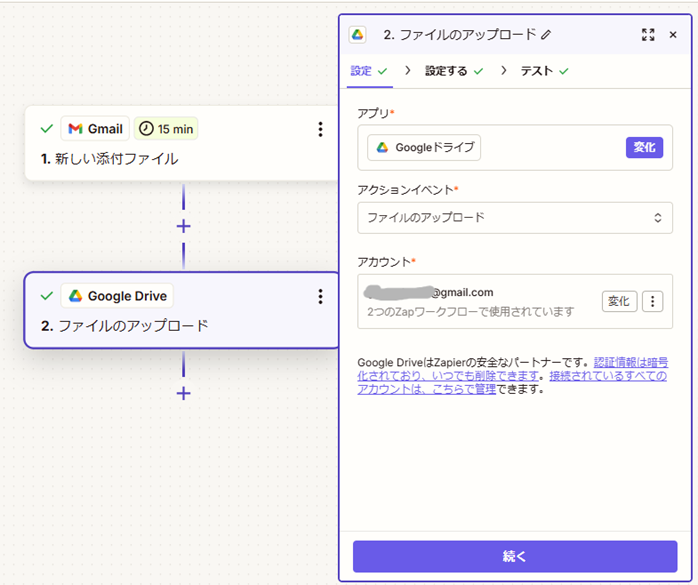The width and height of the screenshot is (698, 585).
Task: Select the step 1 新しい添付ファイル card
Action: click(182, 143)
